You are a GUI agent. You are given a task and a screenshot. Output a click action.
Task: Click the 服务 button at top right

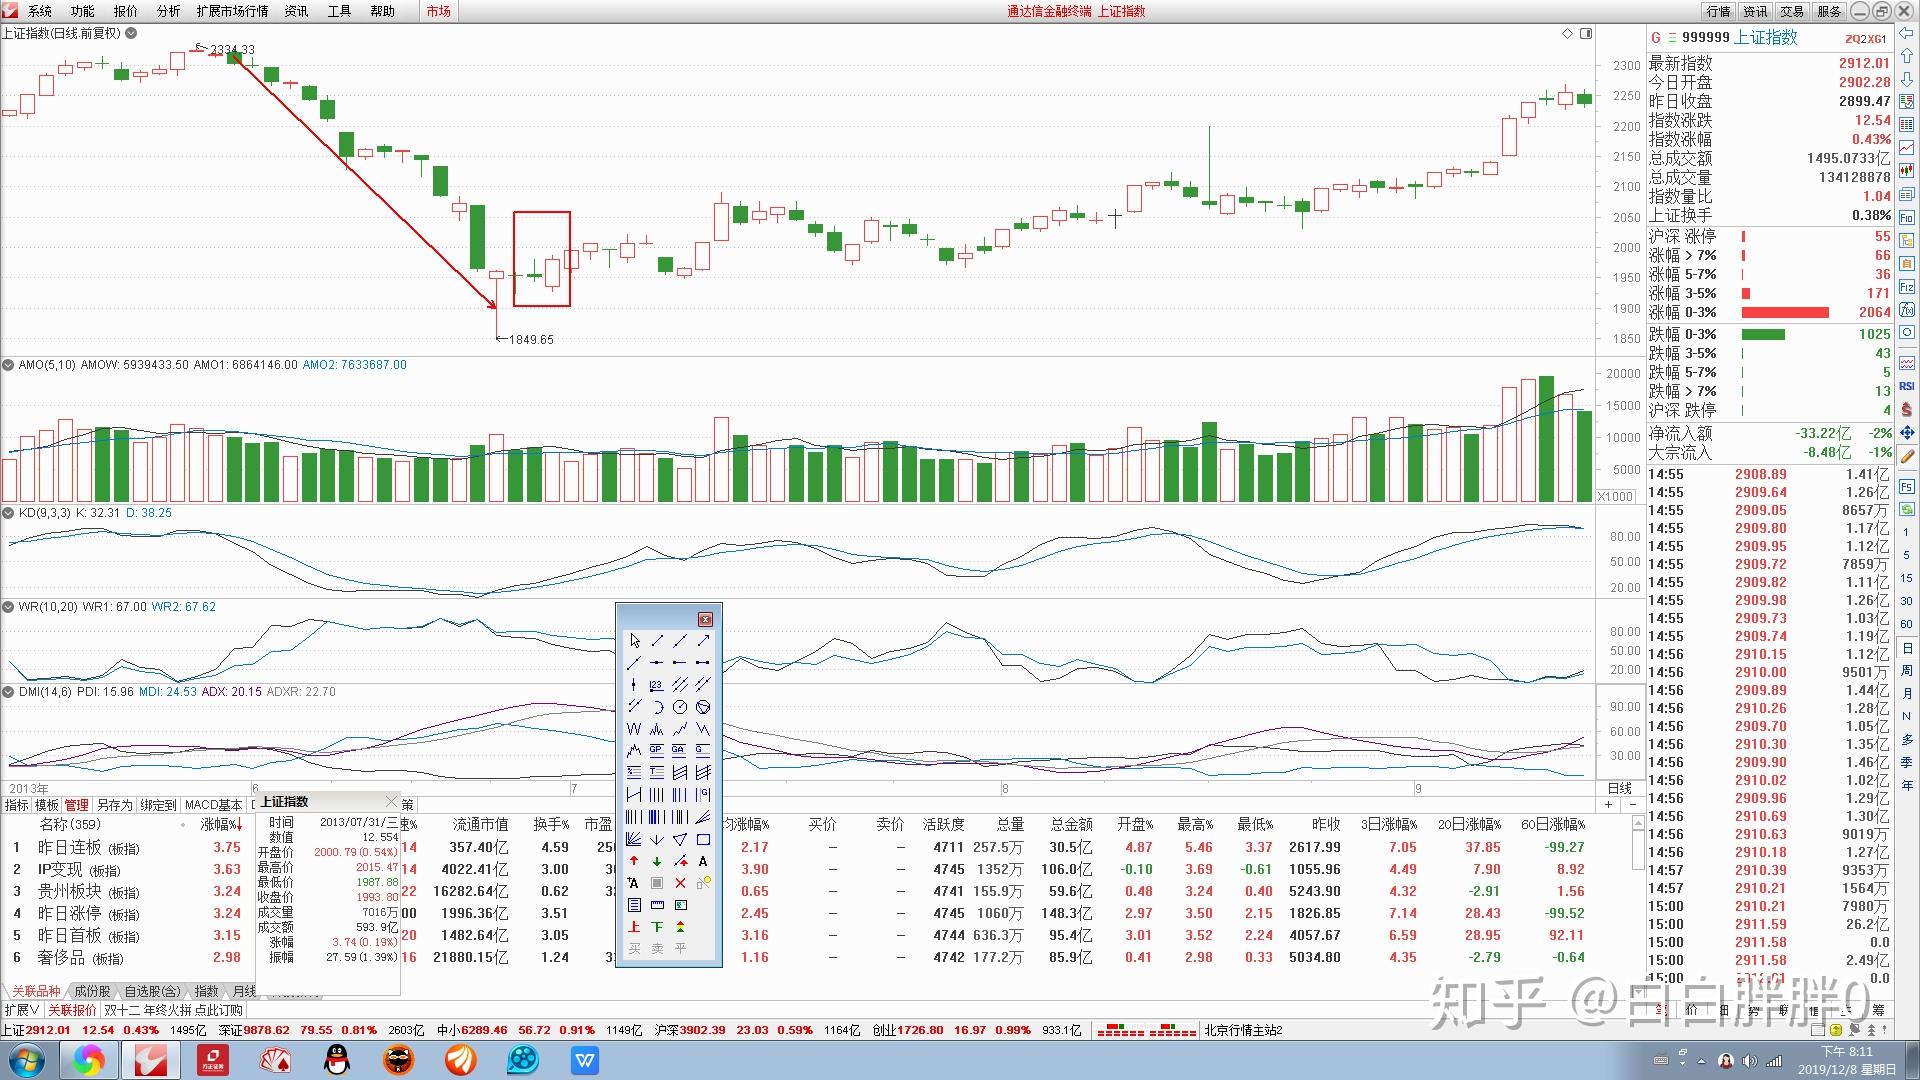pos(1829,11)
